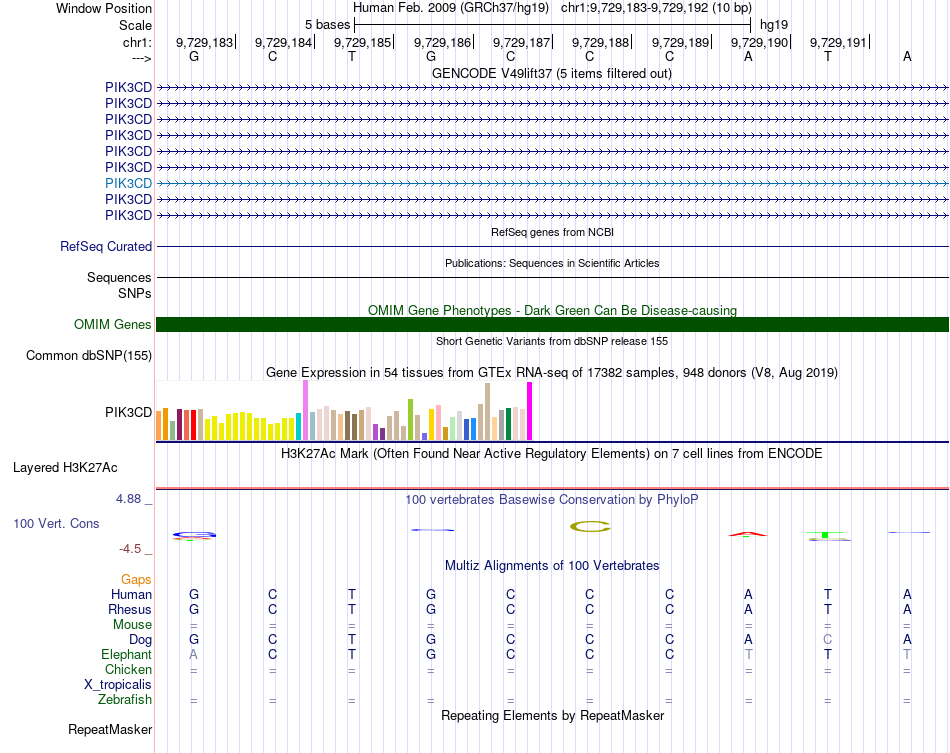Click position marker 9,729,189
Screen dimensions: 950x753
(x=680, y=42)
